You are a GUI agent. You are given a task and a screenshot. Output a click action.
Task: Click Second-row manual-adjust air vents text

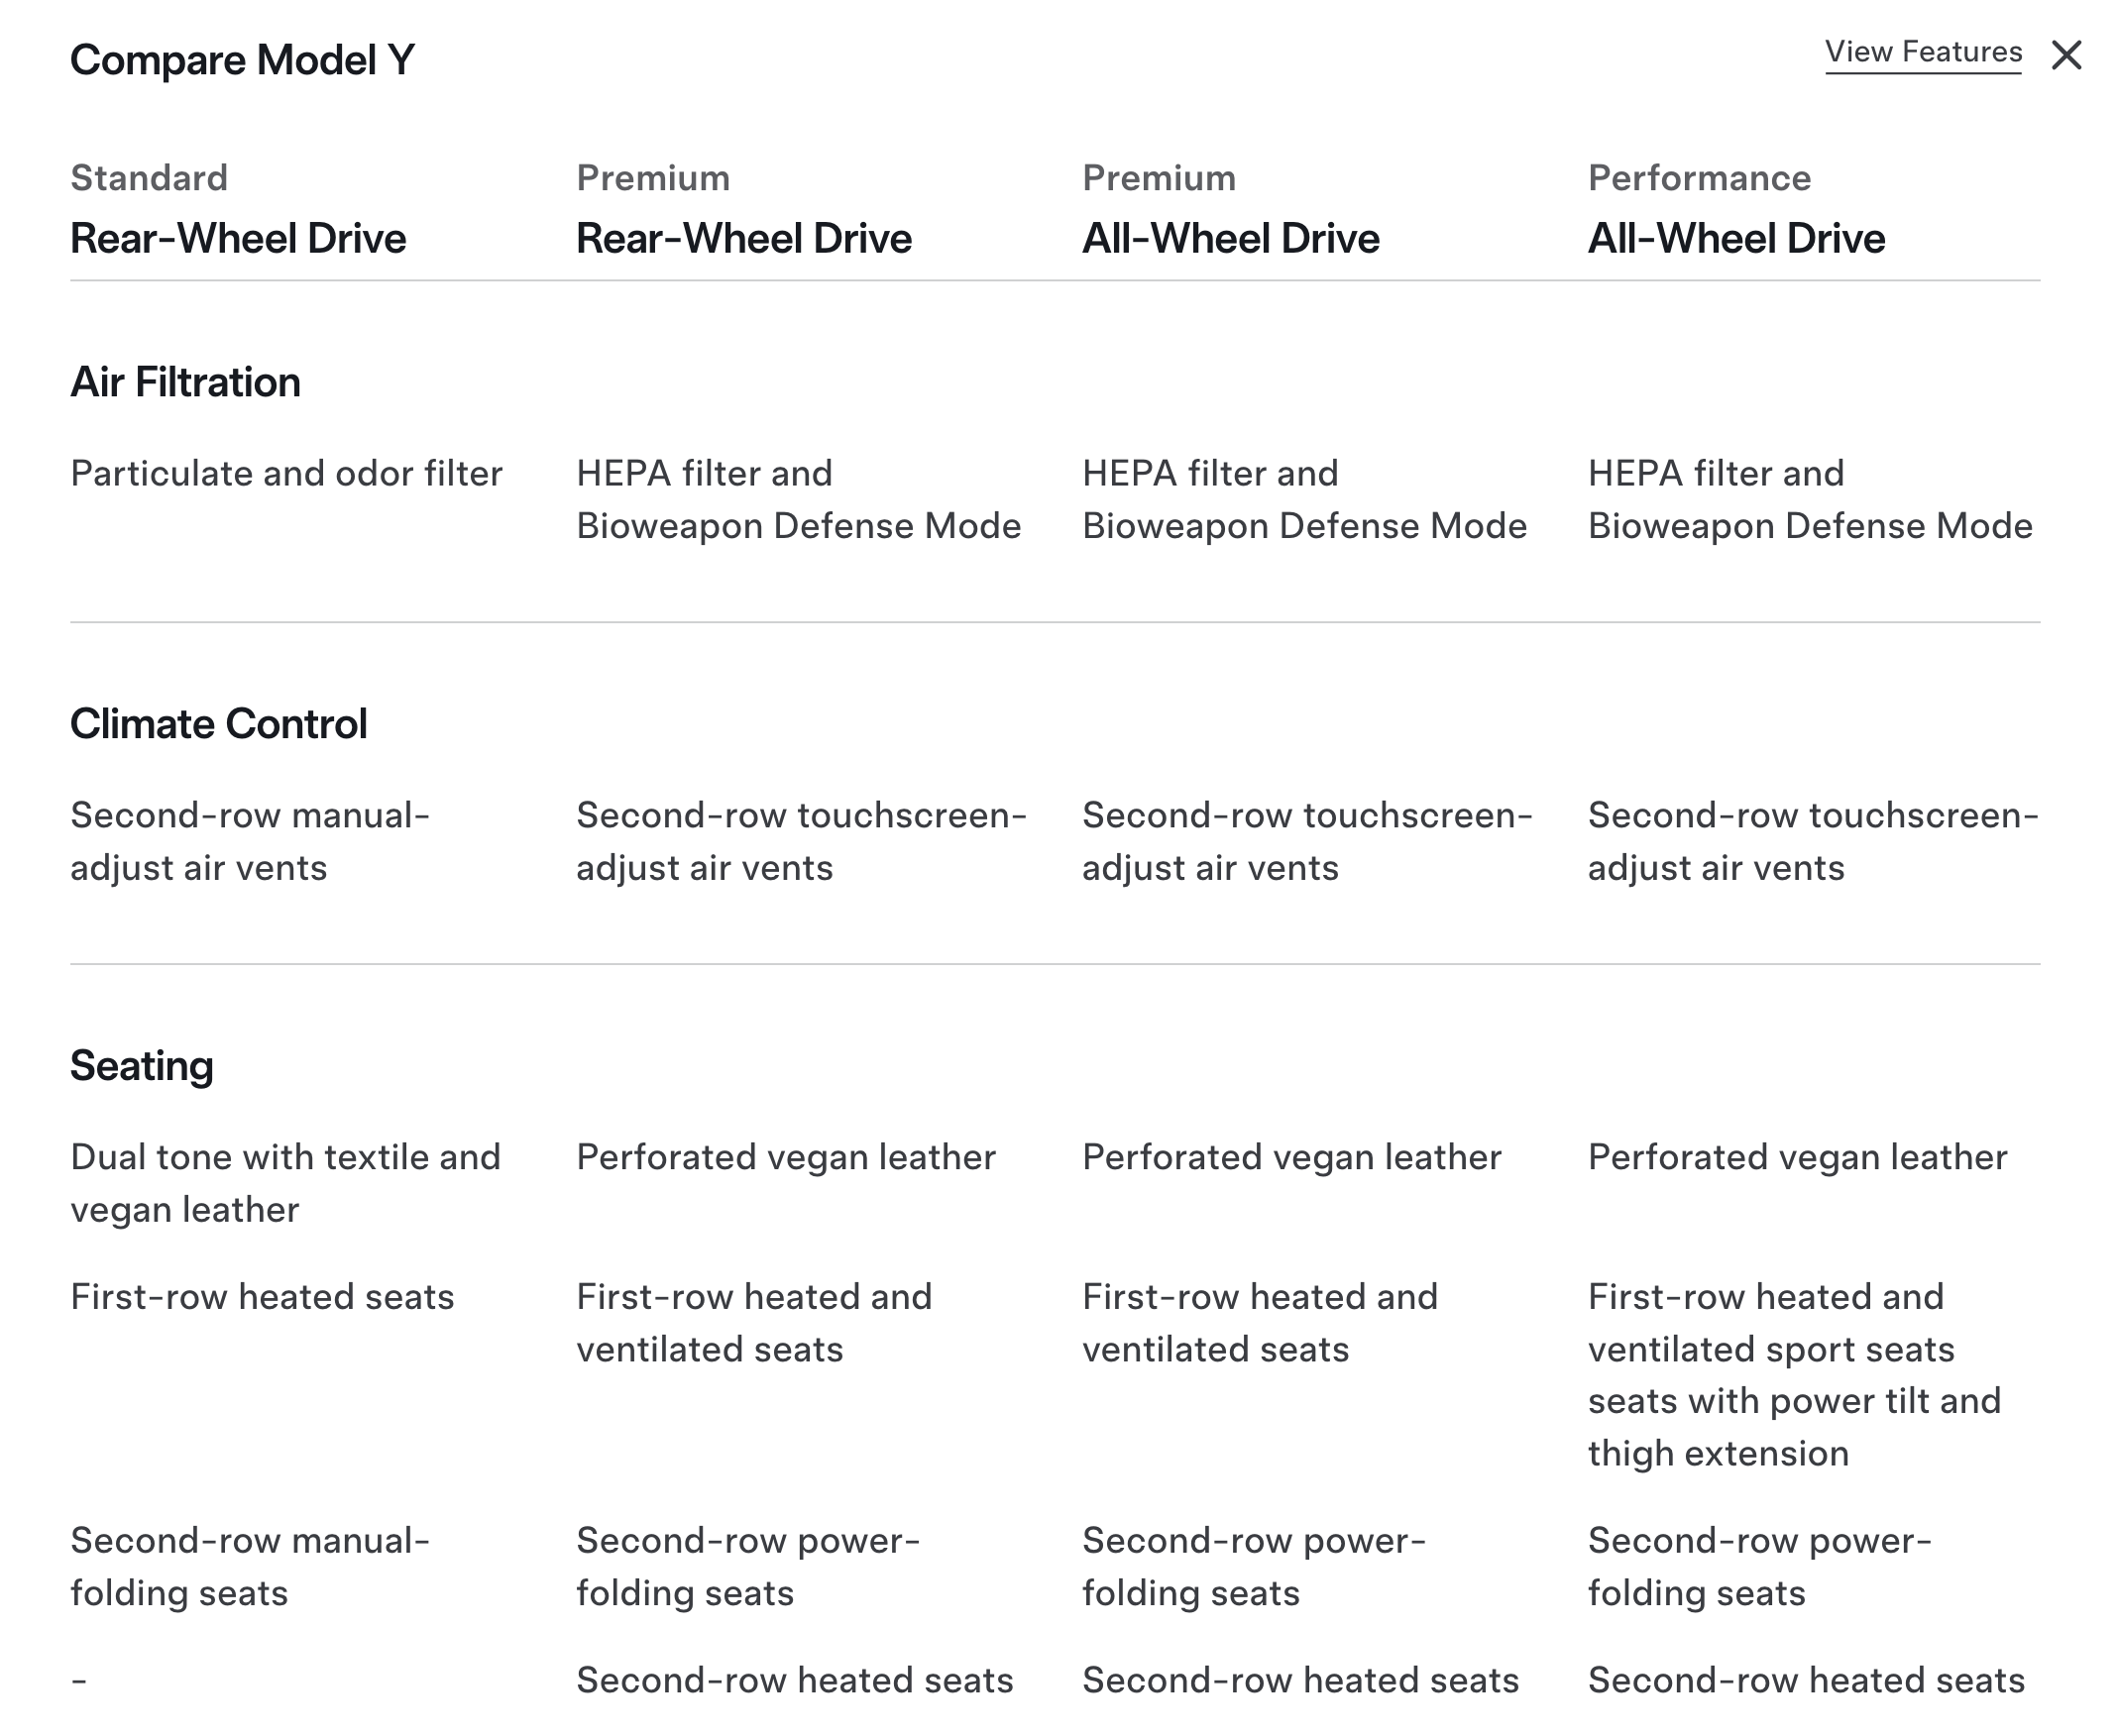(249, 842)
